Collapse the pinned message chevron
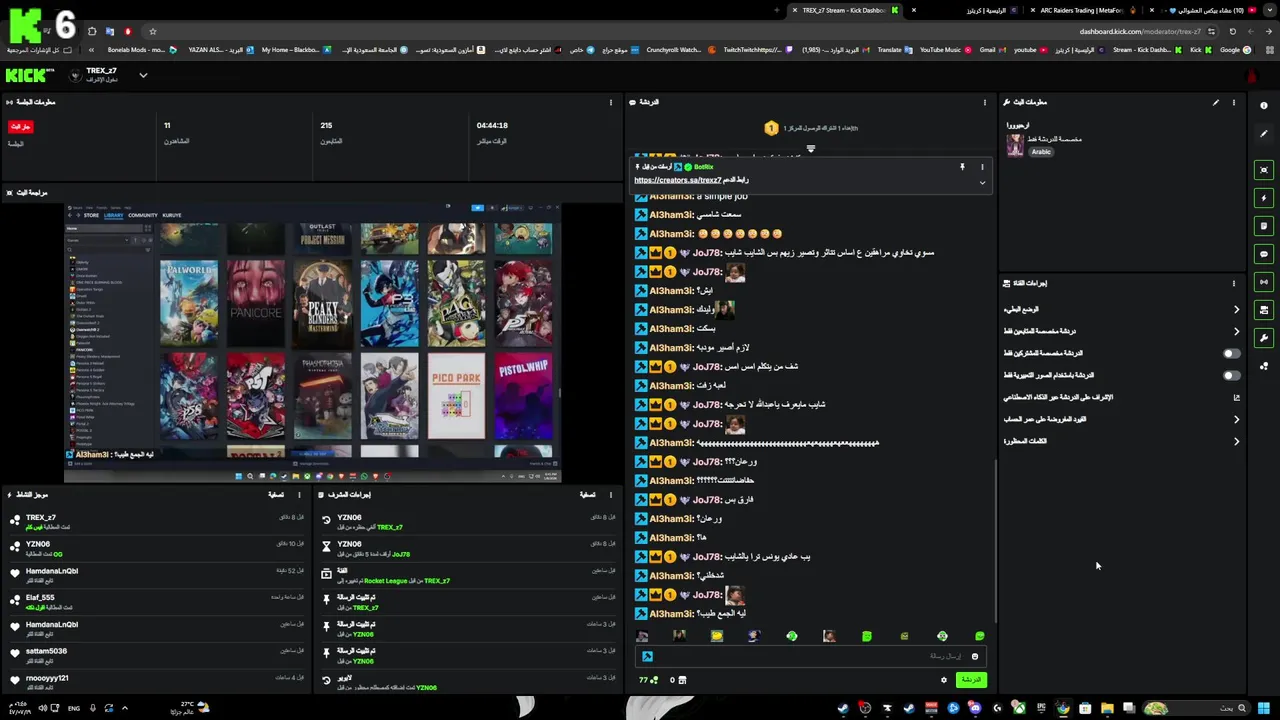 (982, 182)
